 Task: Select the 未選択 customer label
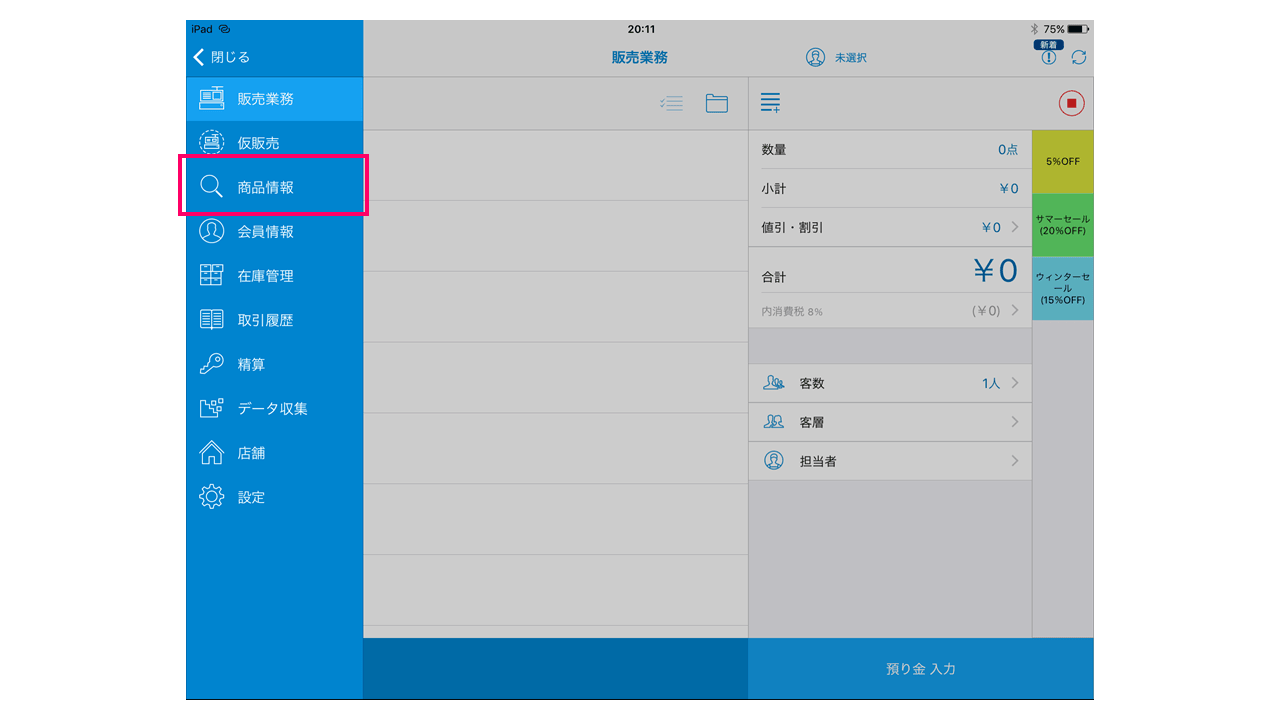point(851,58)
